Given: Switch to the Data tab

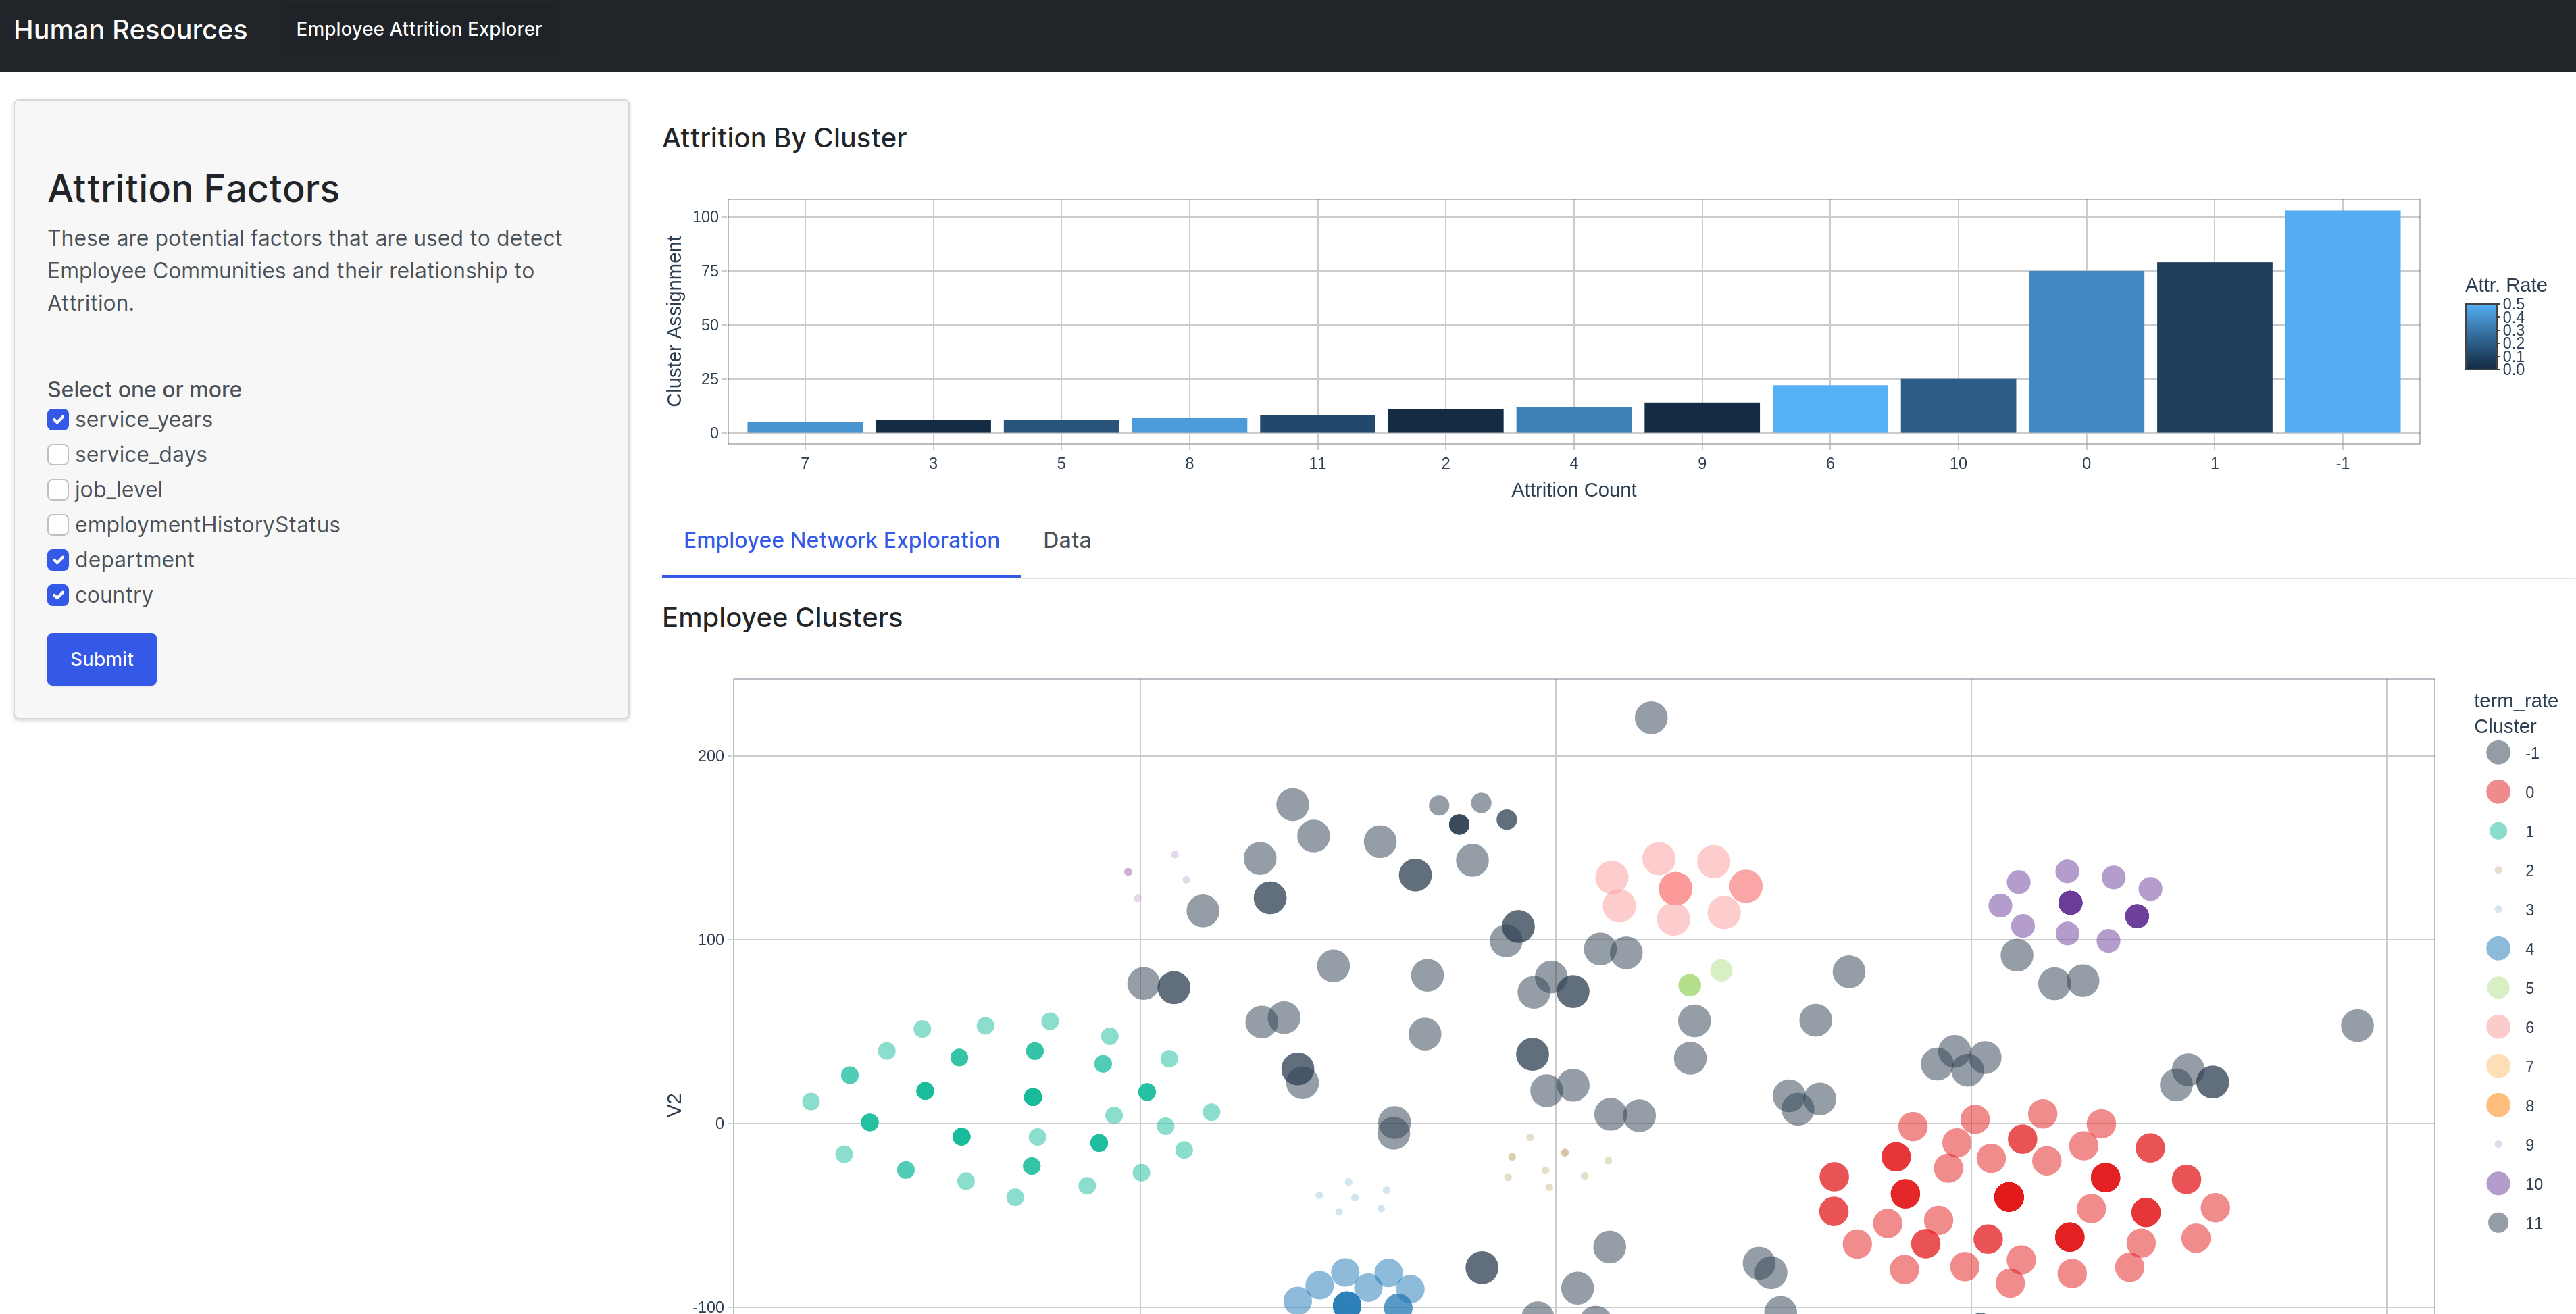Looking at the screenshot, I should pyautogui.click(x=1067, y=540).
